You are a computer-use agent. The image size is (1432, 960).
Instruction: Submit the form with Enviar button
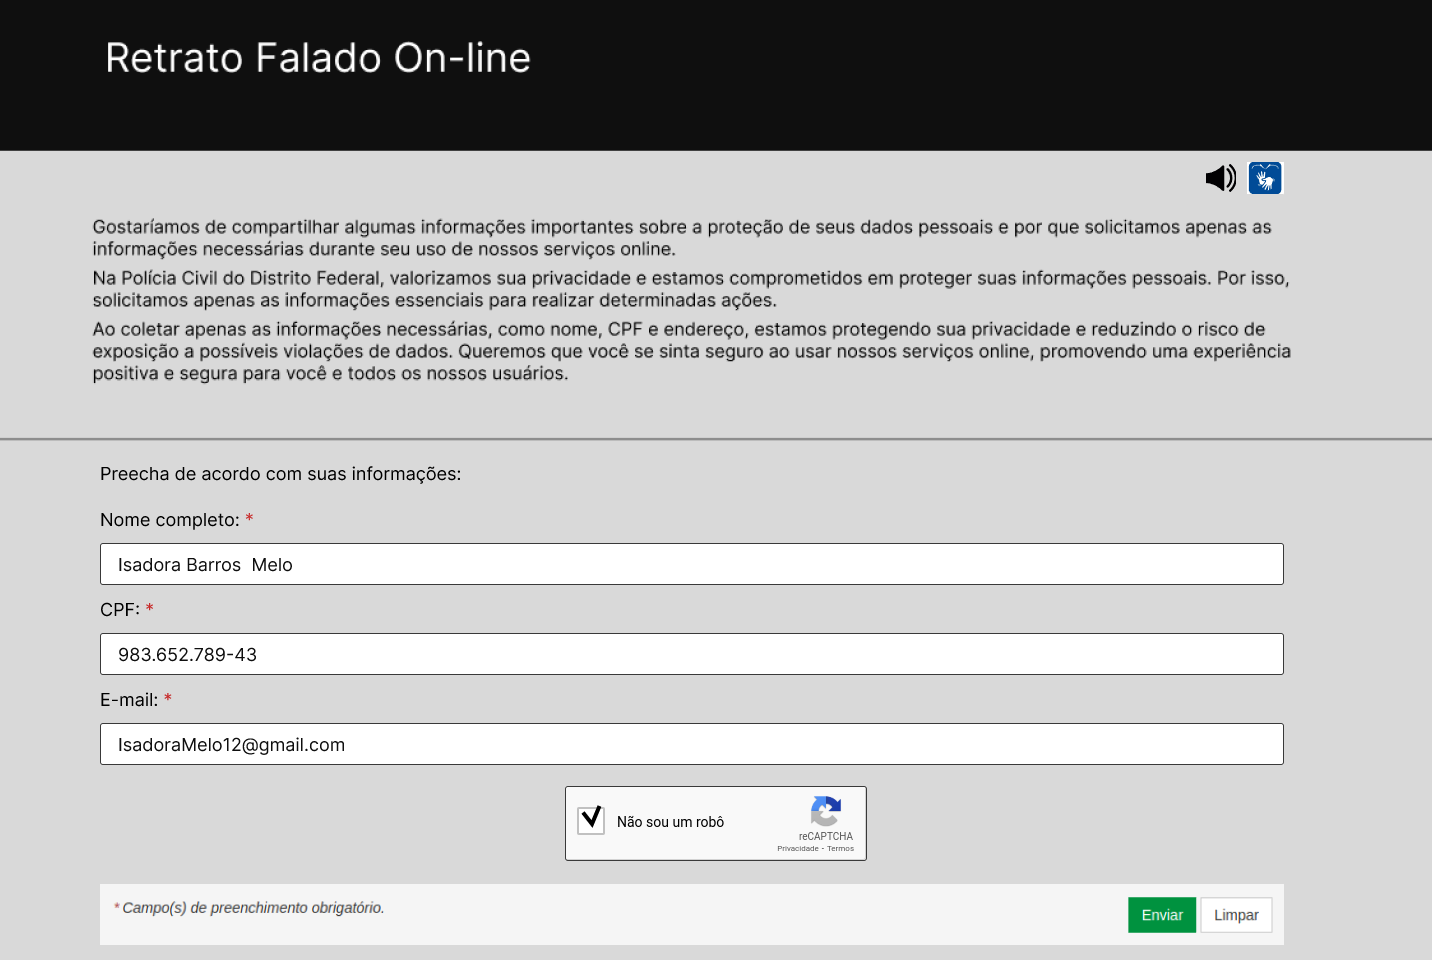(x=1162, y=915)
